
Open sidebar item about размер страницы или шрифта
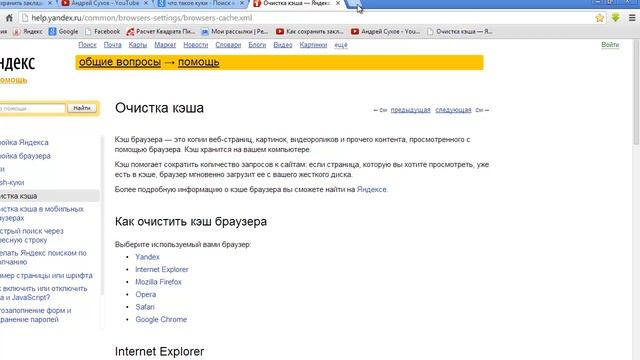click(46, 276)
